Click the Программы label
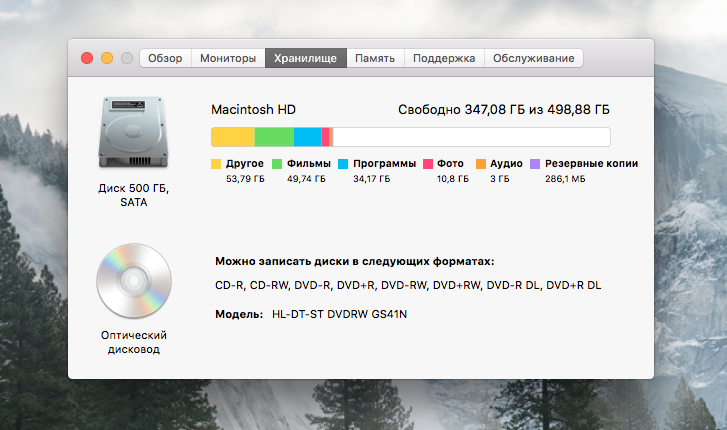 pyautogui.click(x=384, y=164)
